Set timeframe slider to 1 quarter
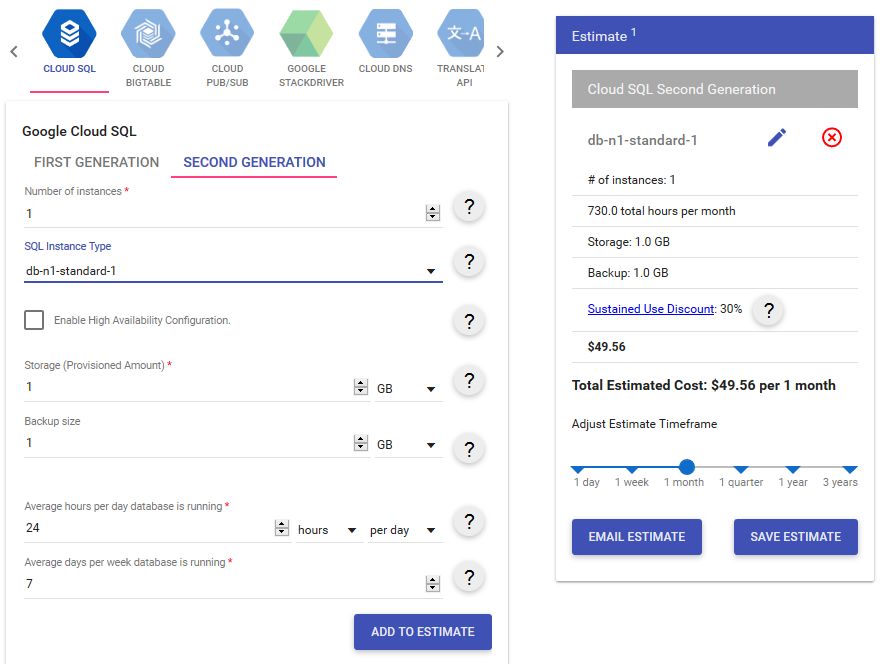 (x=741, y=469)
